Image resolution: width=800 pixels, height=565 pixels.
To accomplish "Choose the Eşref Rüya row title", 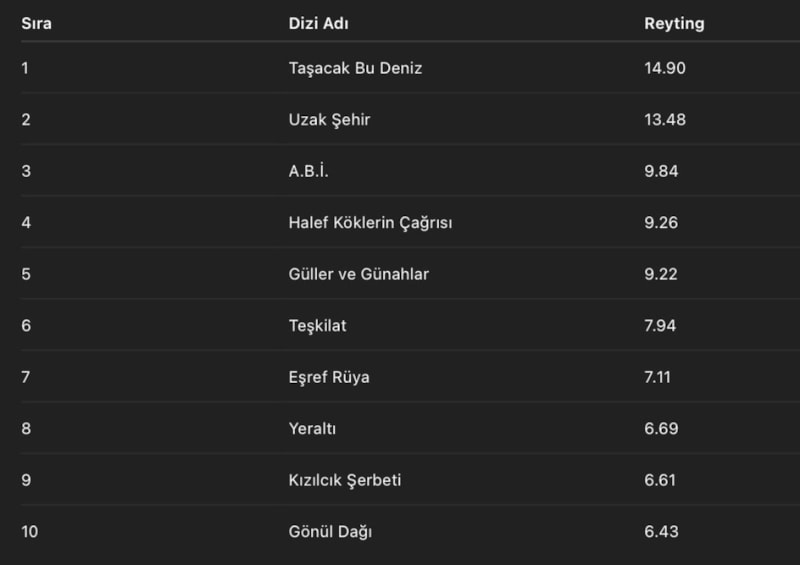I will point(329,377).
